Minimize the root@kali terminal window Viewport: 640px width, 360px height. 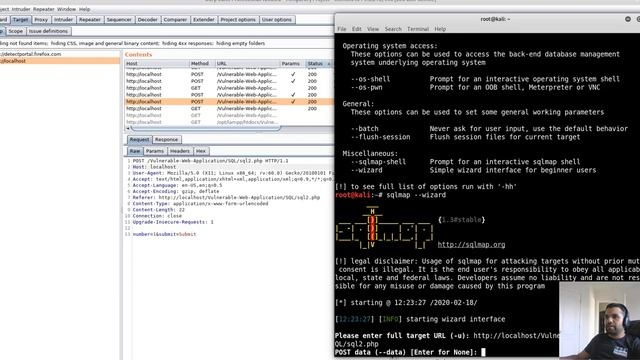click(x=628, y=19)
